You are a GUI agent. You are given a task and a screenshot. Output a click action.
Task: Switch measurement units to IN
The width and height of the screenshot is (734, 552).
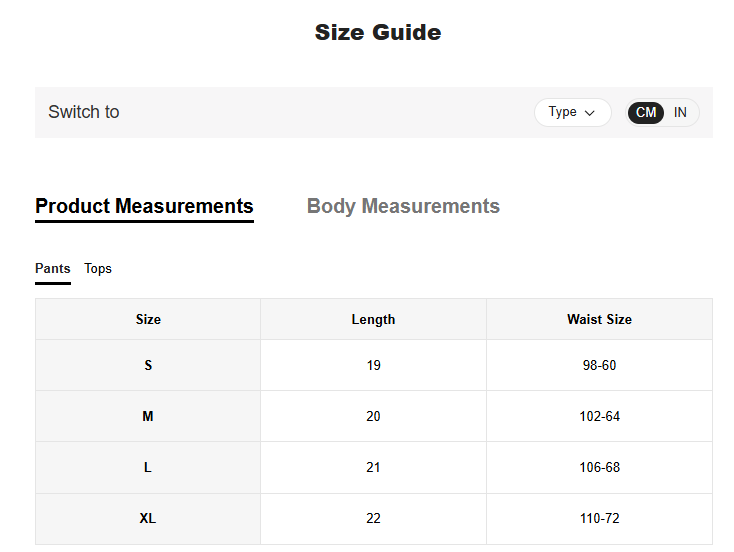(x=680, y=112)
